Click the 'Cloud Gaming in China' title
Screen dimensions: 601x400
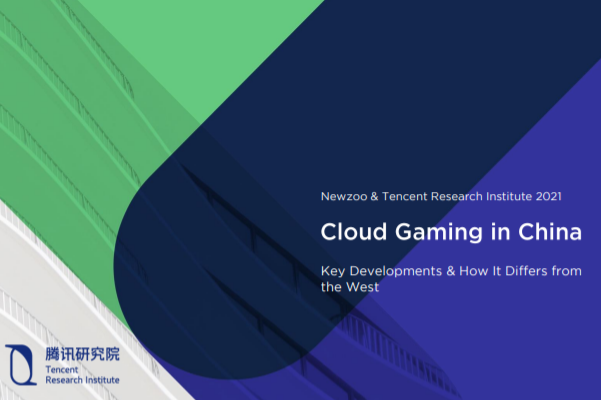pyautogui.click(x=451, y=232)
